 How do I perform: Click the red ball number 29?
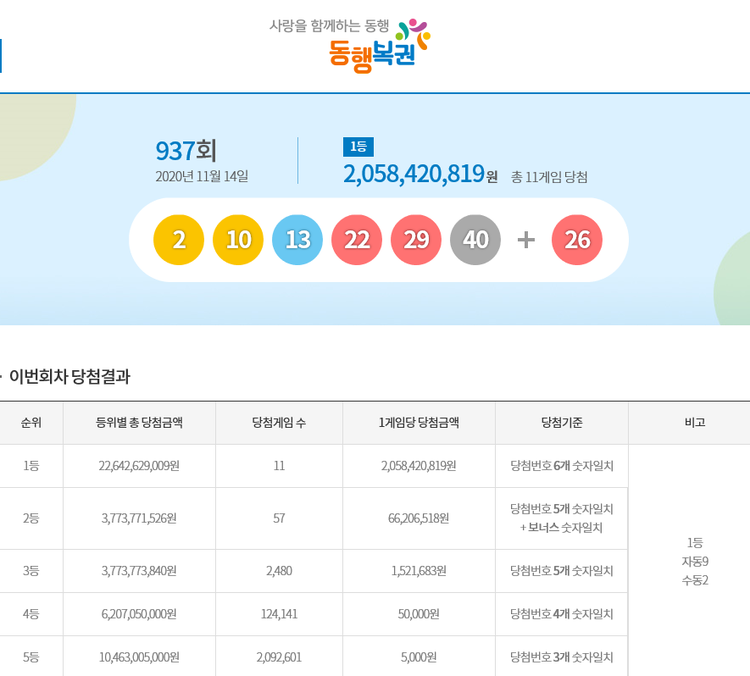pos(416,240)
